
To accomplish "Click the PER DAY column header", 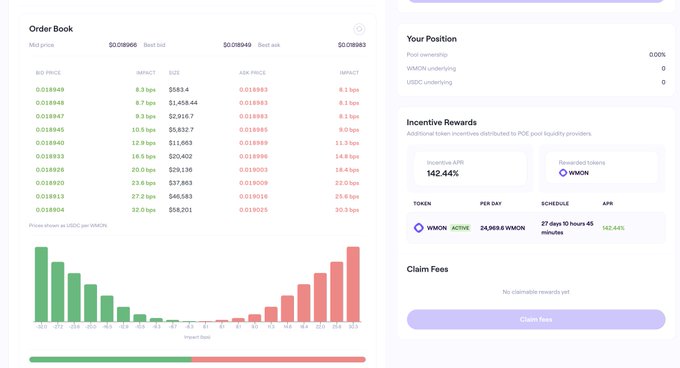I will (x=490, y=203).
